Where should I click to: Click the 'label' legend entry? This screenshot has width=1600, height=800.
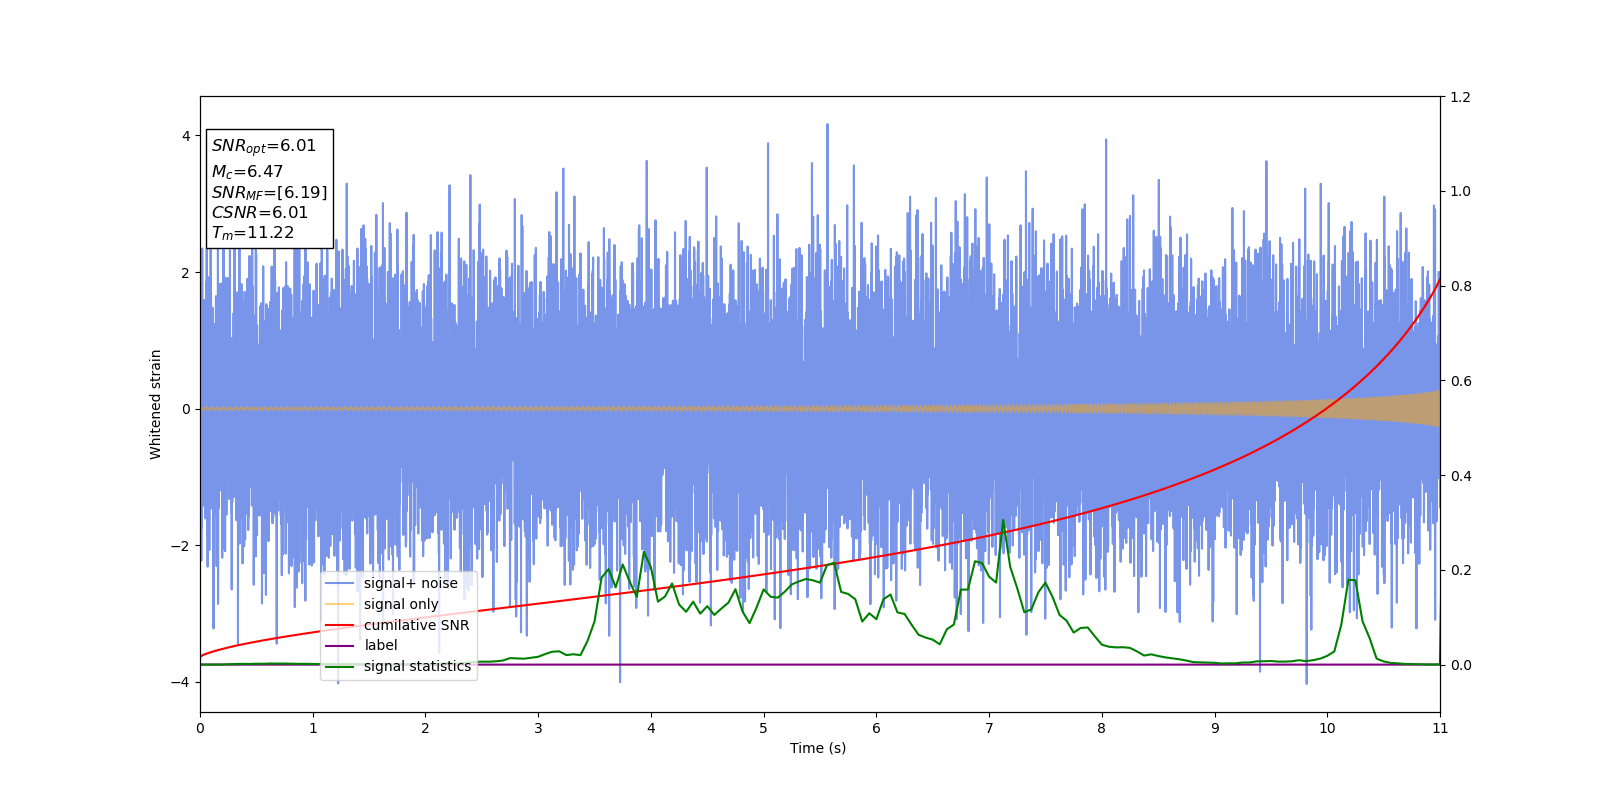coord(362,646)
